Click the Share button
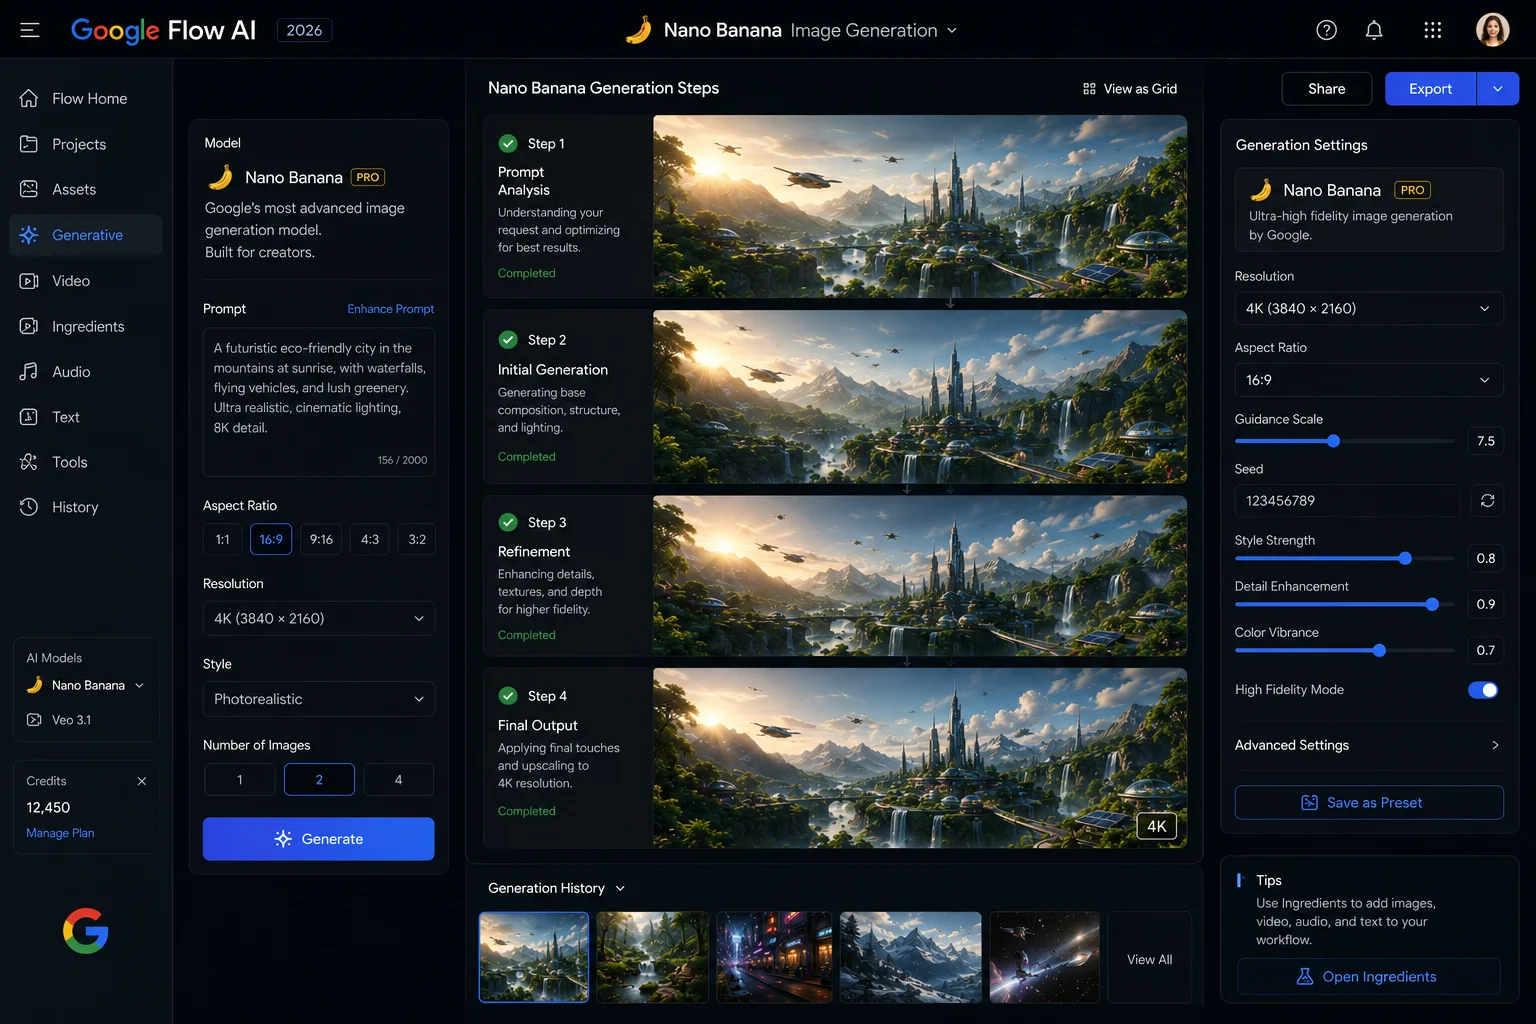The height and width of the screenshot is (1024, 1536). pyautogui.click(x=1327, y=89)
